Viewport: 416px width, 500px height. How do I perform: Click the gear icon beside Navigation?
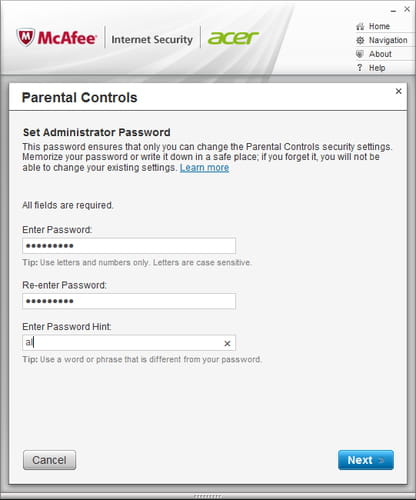pos(360,40)
